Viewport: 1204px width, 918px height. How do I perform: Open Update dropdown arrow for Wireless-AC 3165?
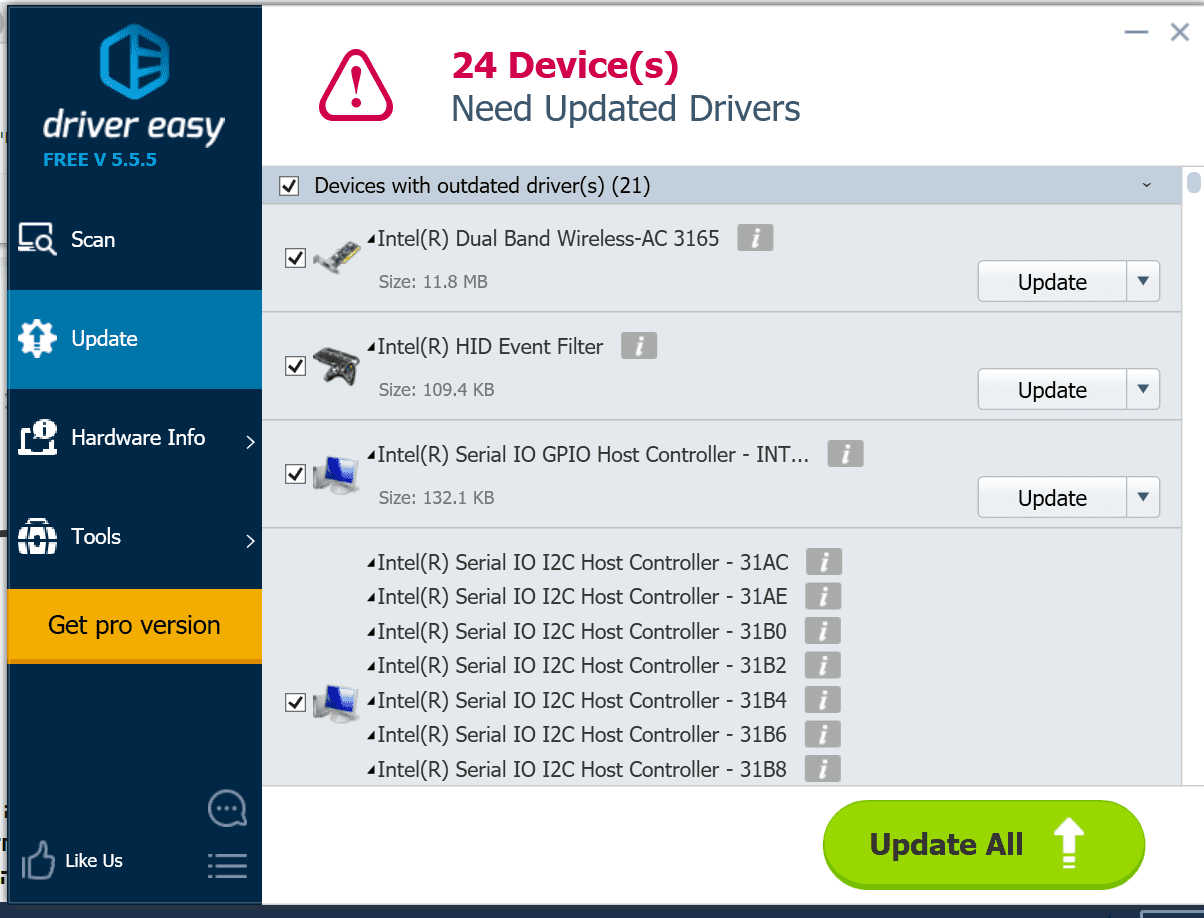(x=1143, y=282)
